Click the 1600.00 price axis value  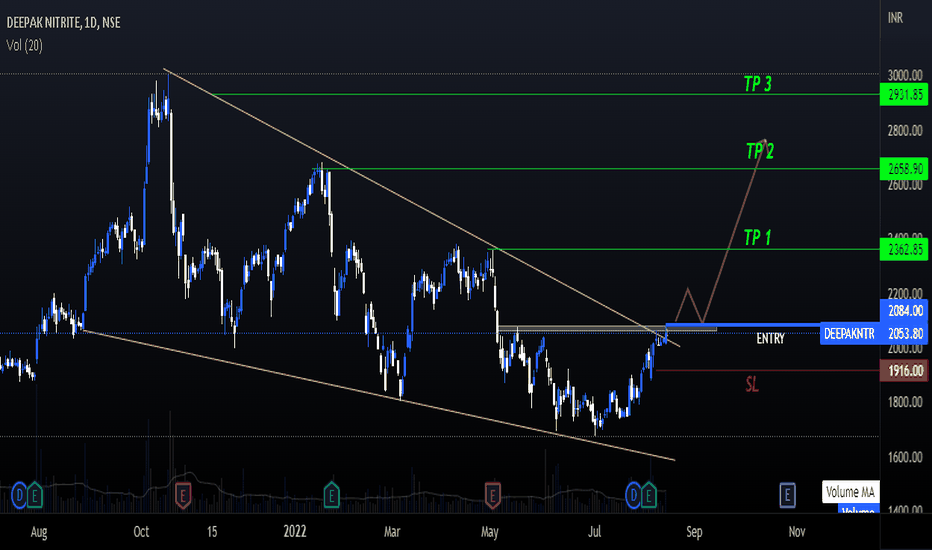click(905, 457)
